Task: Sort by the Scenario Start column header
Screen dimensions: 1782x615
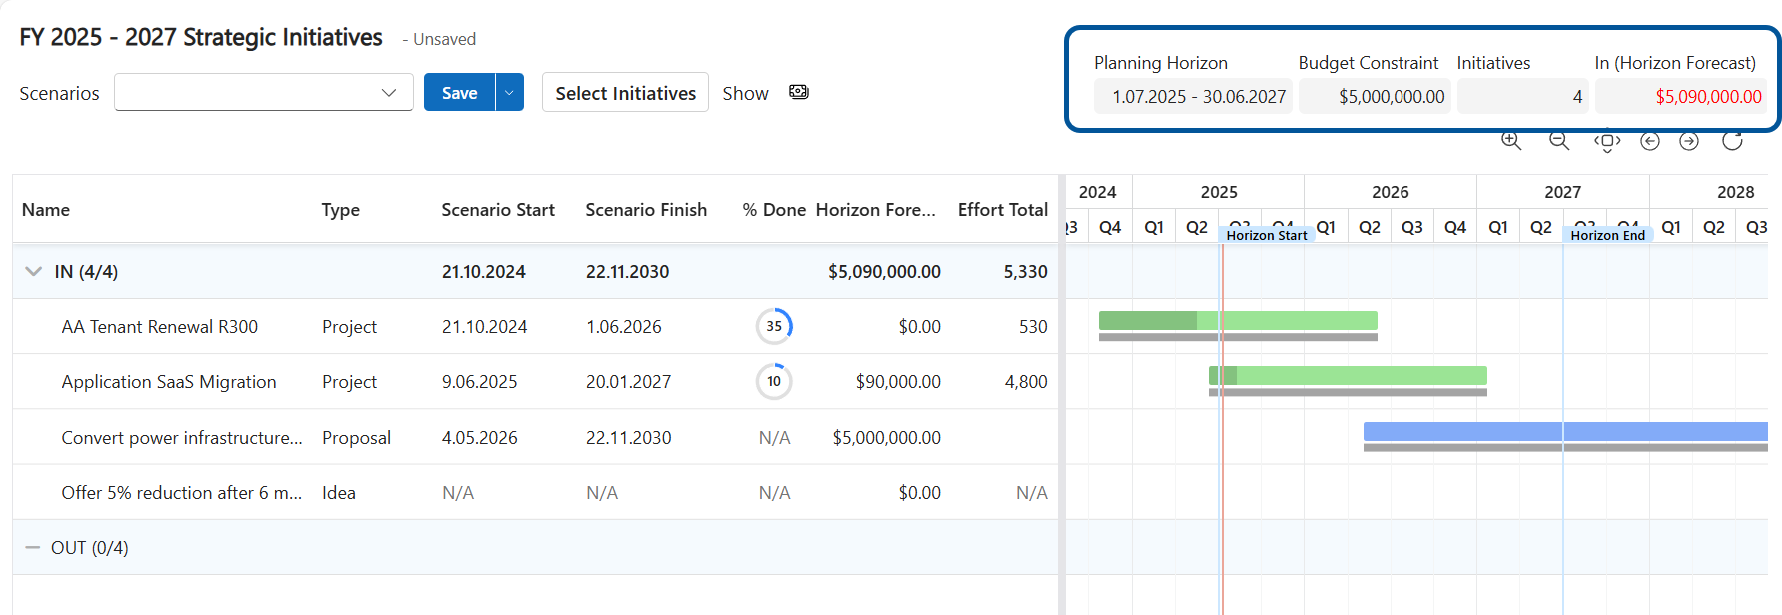Action: (x=497, y=210)
